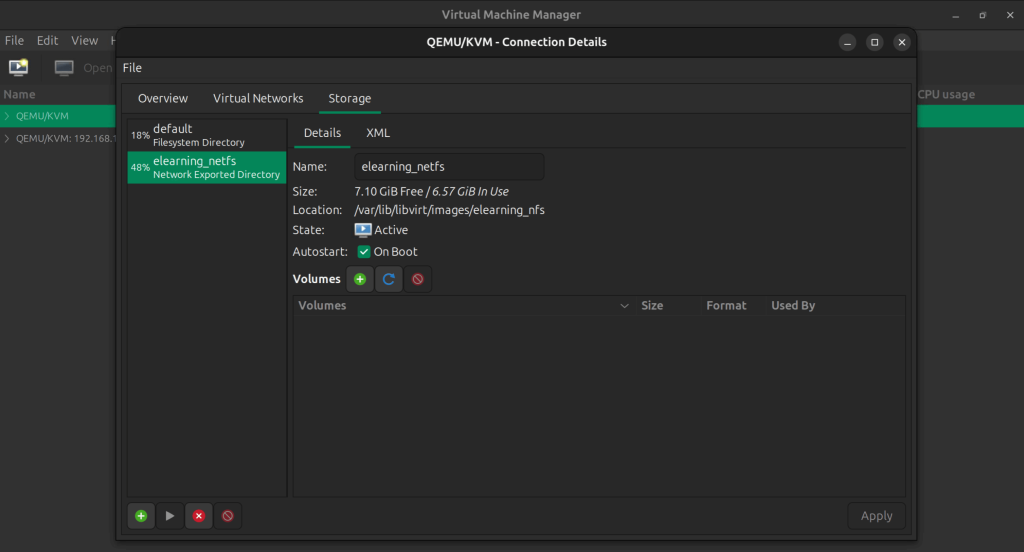Screen dimensions: 1024x552
Task: Expand the QEMU/KVM connection row
Action: [x=7, y=116]
